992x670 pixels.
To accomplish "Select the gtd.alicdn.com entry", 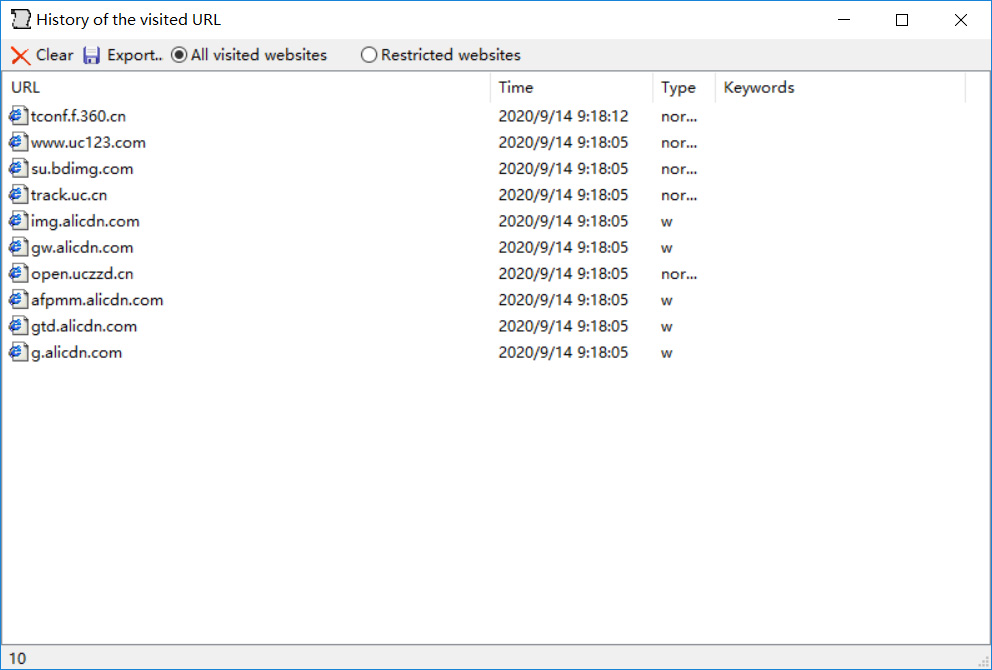I will point(84,326).
